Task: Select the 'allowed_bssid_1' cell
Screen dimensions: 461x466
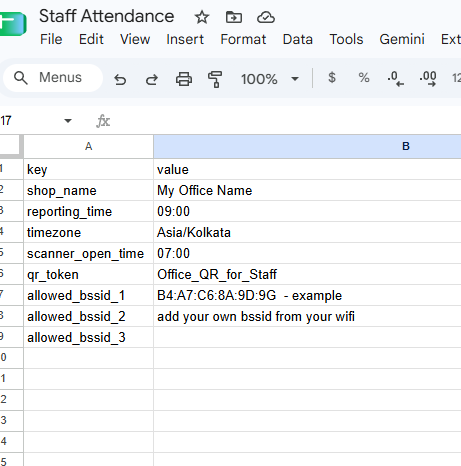Action: [x=89, y=295]
